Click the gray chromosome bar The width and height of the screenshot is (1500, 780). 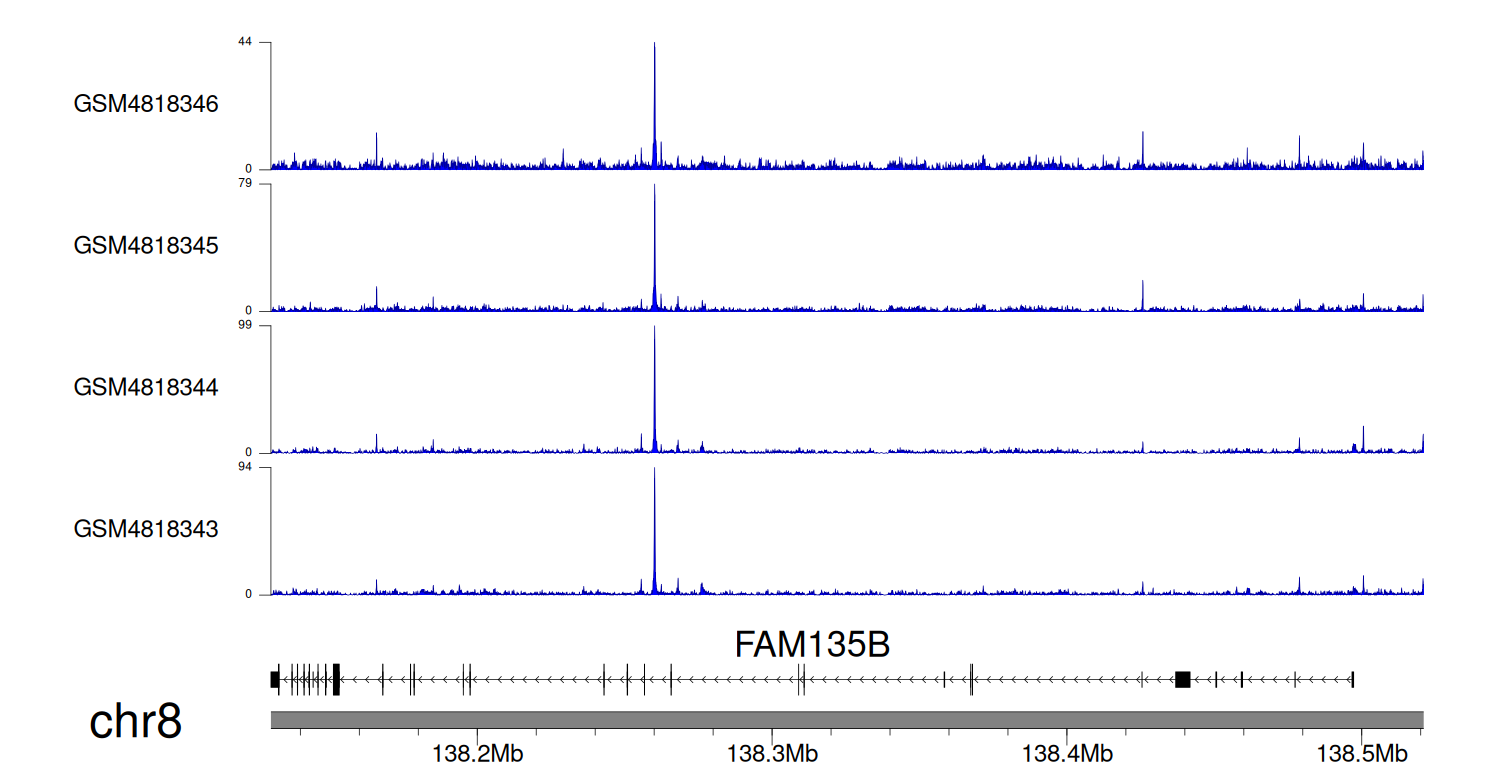(x=846, y=720)
